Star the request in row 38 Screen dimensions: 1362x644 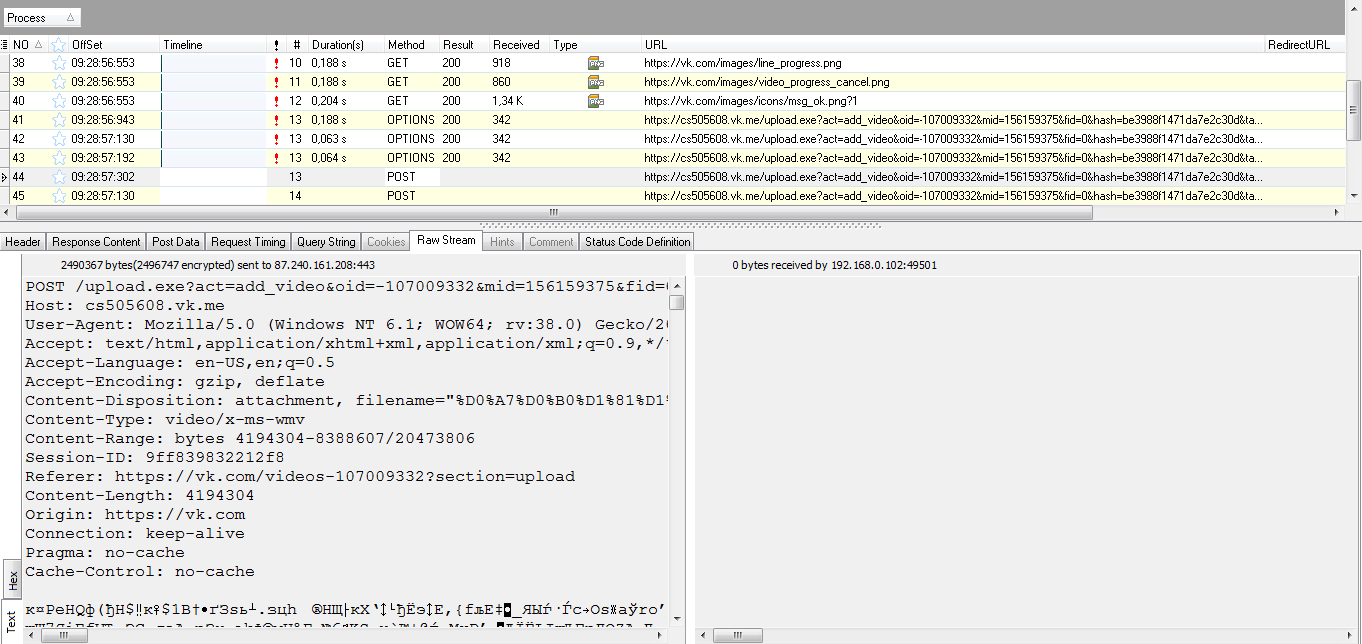[58, 63]
